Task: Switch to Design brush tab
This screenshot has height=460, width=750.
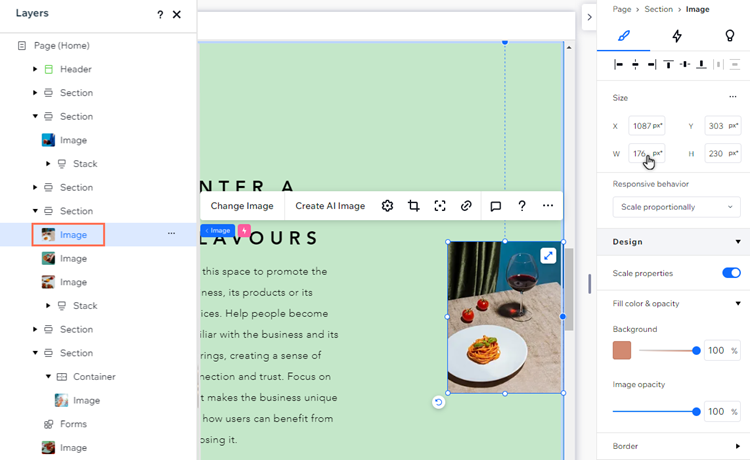Action: click(624, 36)
